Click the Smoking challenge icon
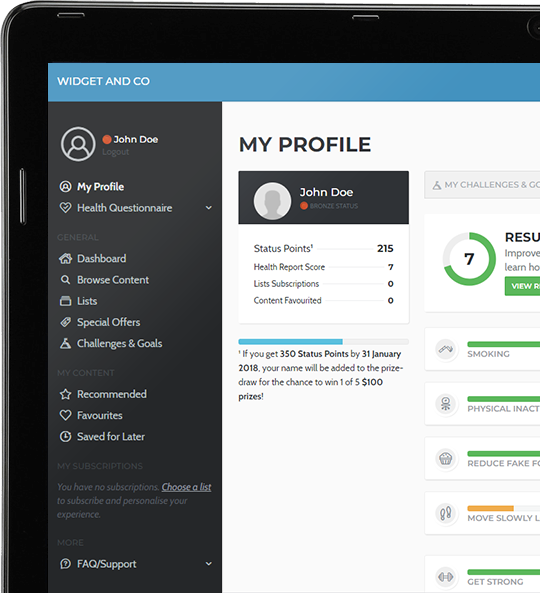Screen dimensions: 540x593 (445, 349)
